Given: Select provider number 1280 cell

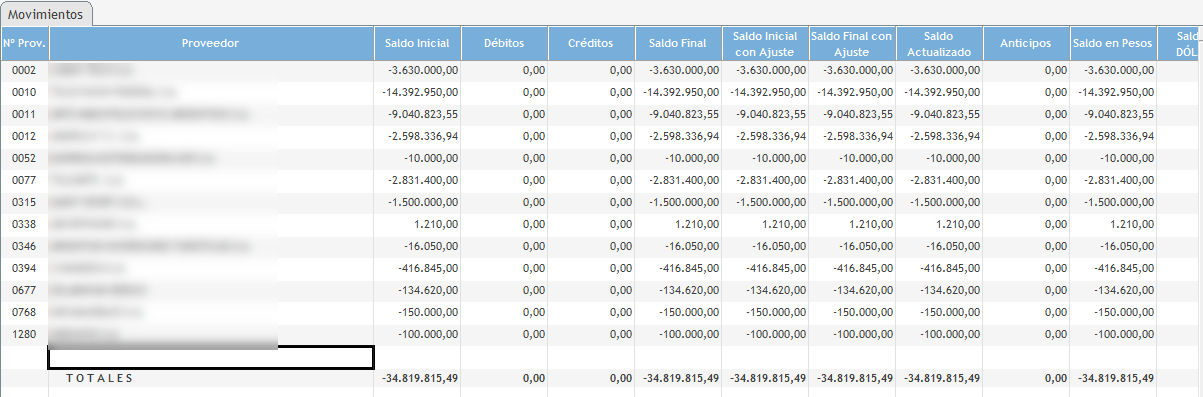Looking at the screenshot, I should pyautogui.click(x=24, y=334).
